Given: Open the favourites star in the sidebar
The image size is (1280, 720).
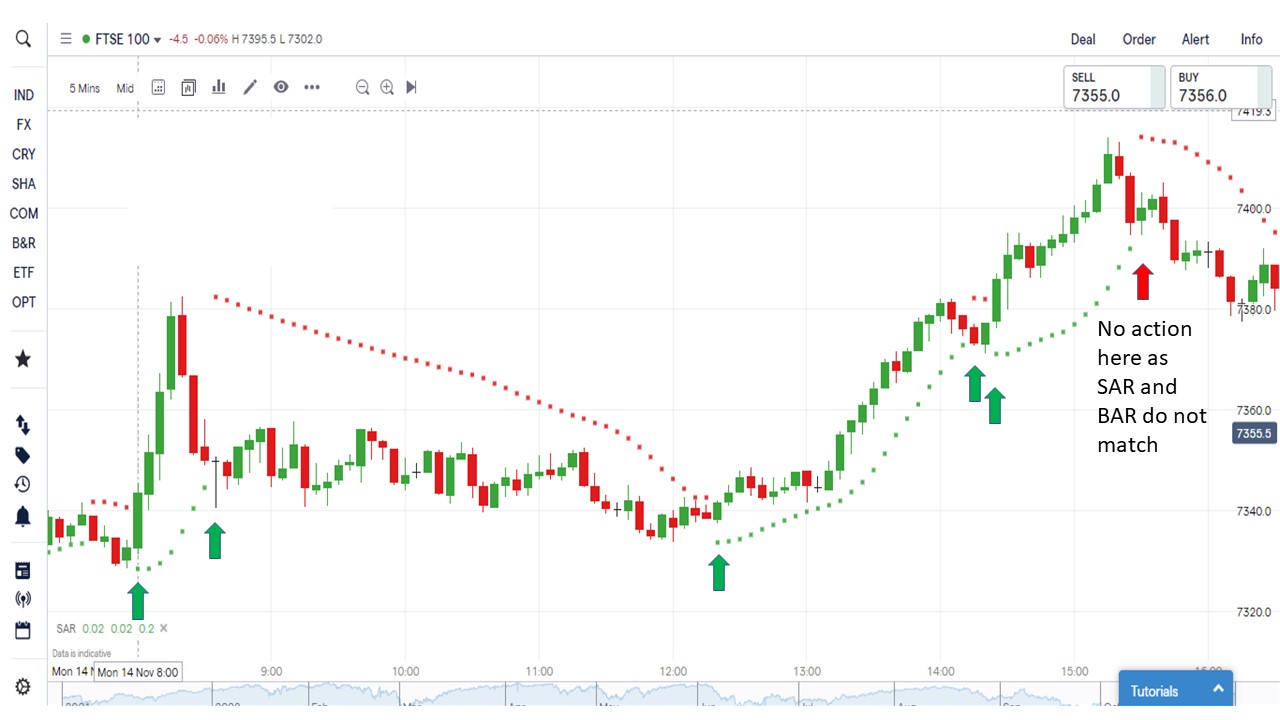Looking at the screenshot, I should pos(23,359).
